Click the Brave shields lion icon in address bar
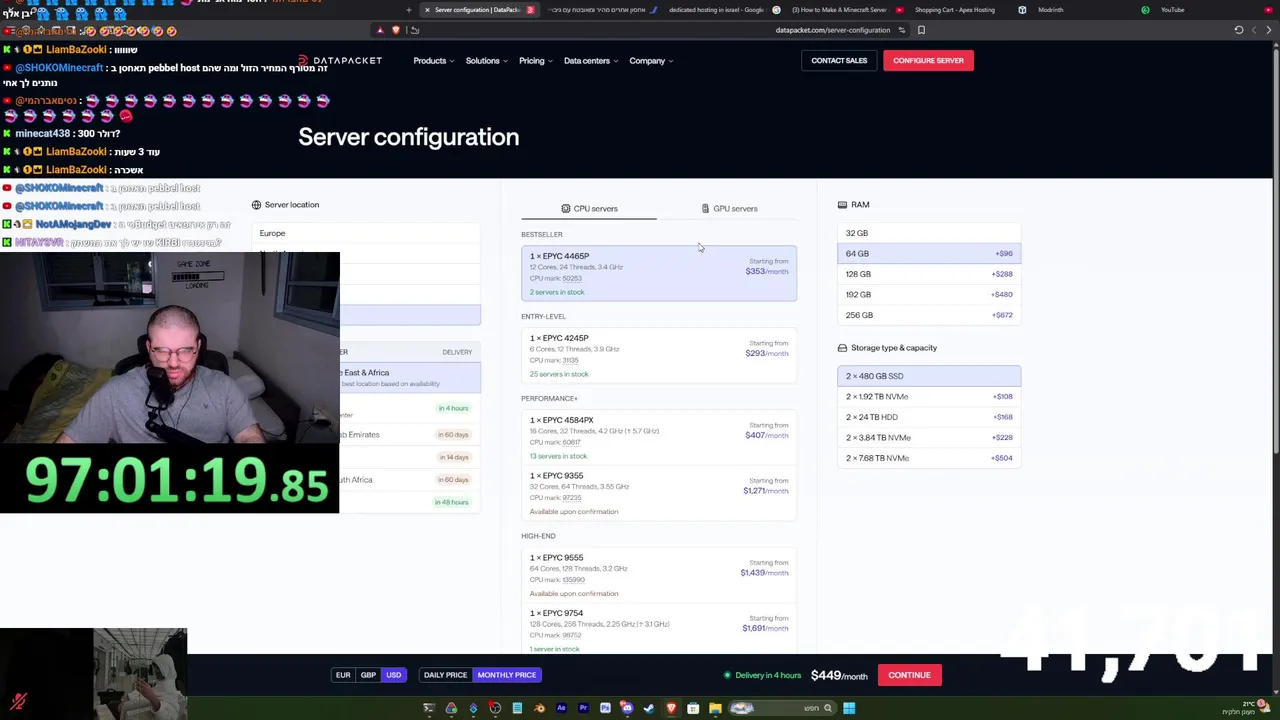This screenshot has width=1280, height=720. (x=396, y=30)
